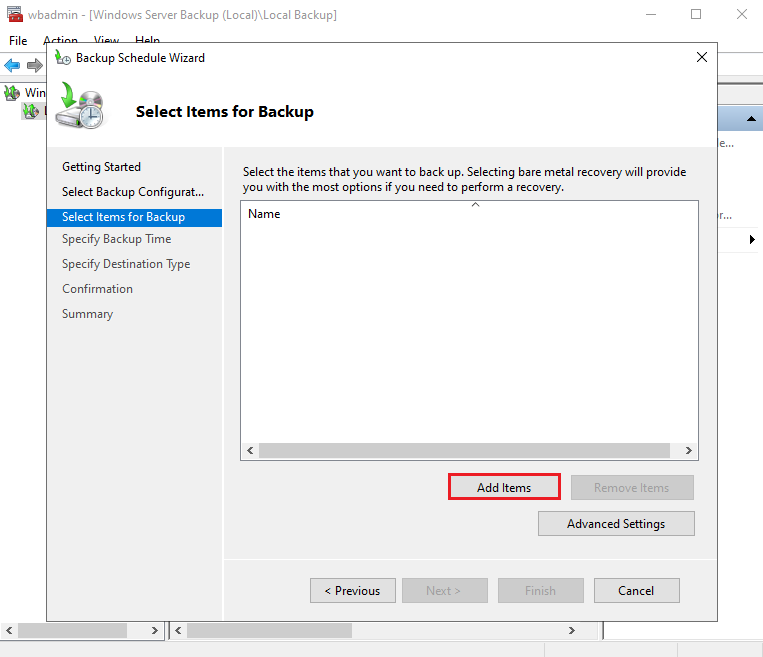Click the sort chevron above Name column
Image resolution: width=763 pixels, height=657 pixels.
click(475, 205)
